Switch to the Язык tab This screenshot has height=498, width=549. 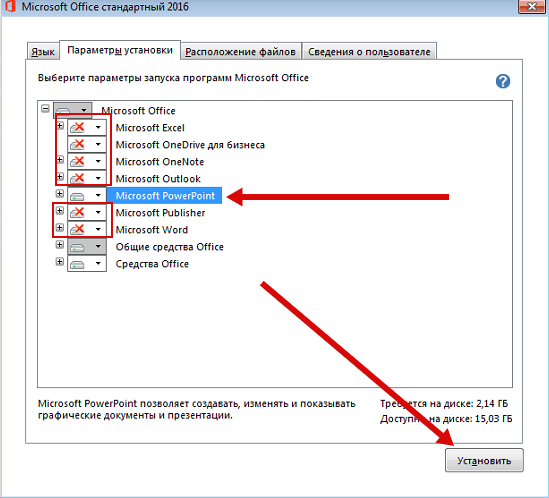pyautogui.click(x=43, y=51)
